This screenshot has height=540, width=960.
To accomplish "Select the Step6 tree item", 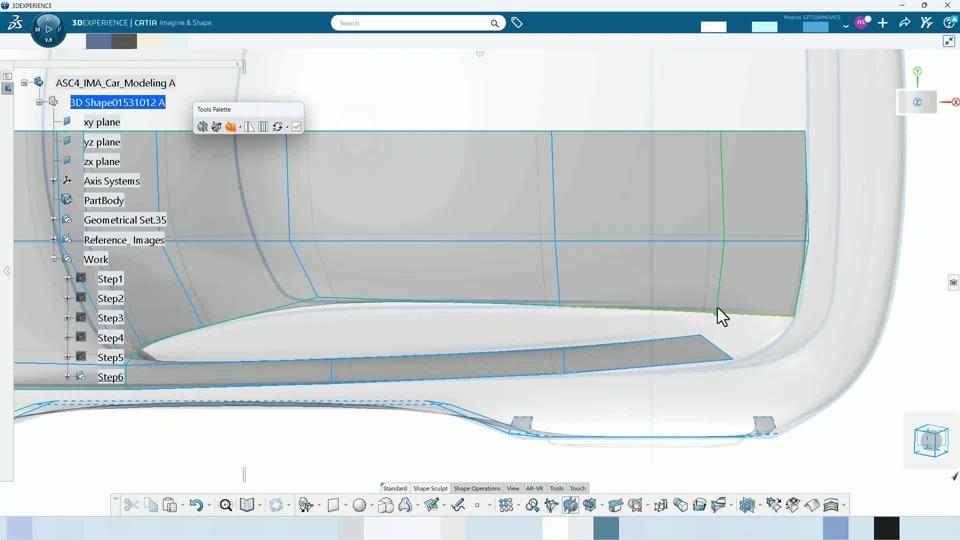I will 110,377.
